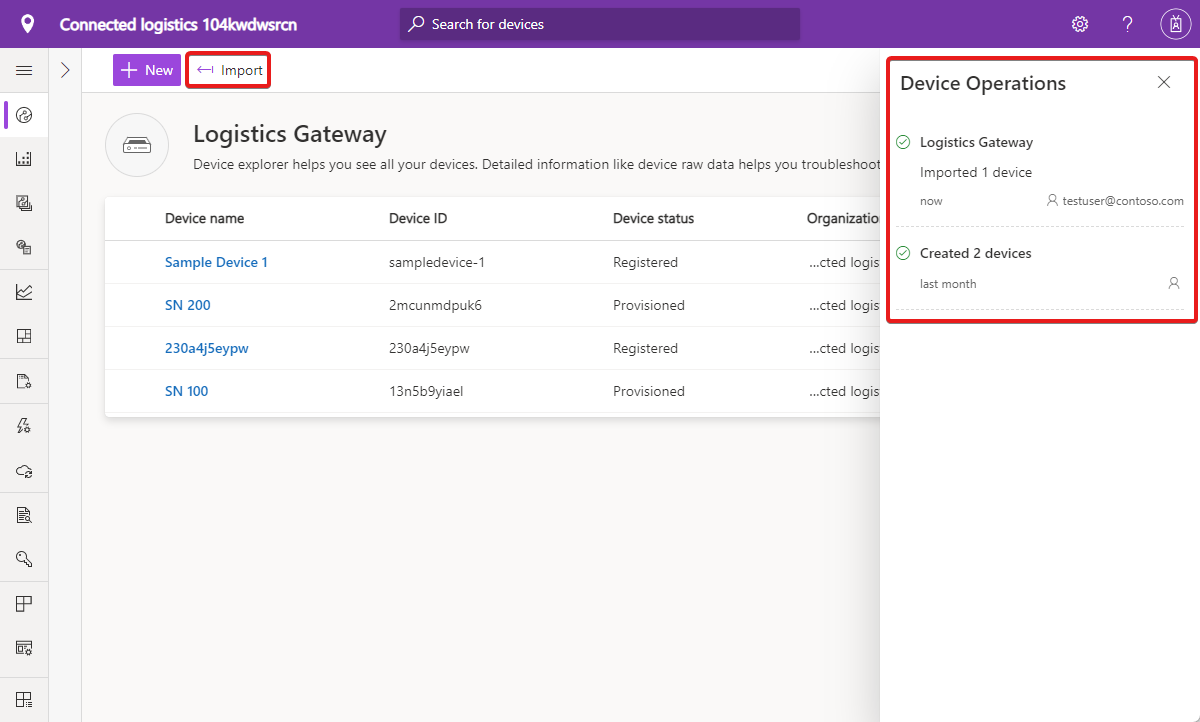Screen dimensions: 1200x722
Task: Open Application settings layout icon
Action: click(x=24, y=604)
